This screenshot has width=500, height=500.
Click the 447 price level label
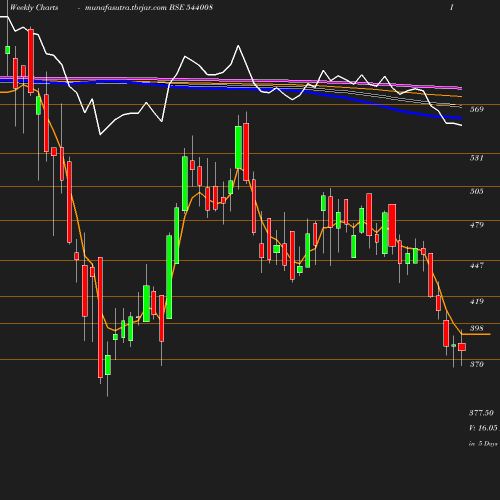(x=476, y=265)
